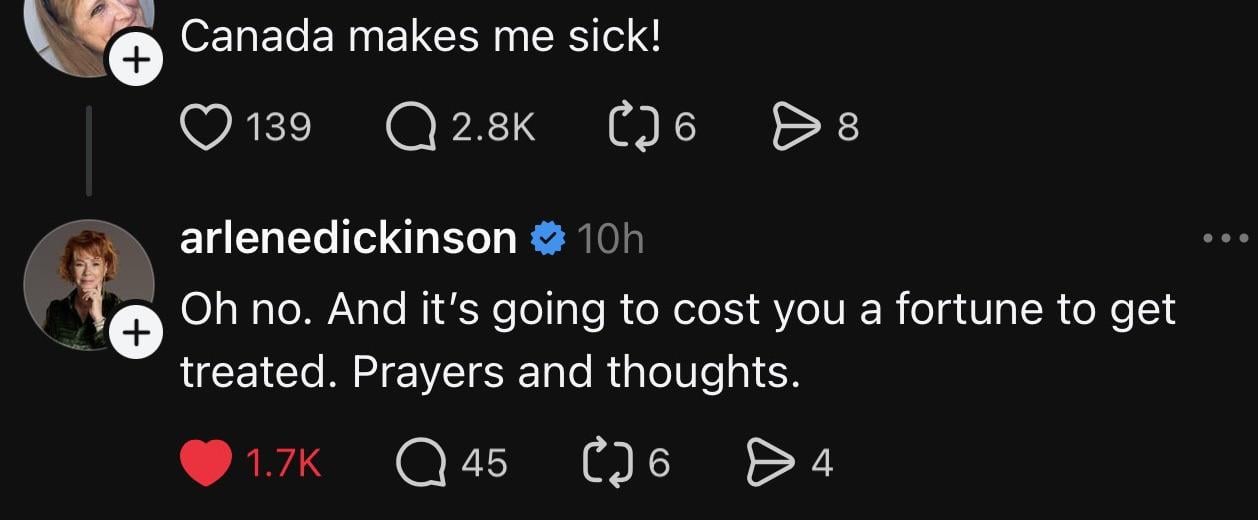View the 1.7K likes count on the reply
1258x520 pixels.
[283, 463]
